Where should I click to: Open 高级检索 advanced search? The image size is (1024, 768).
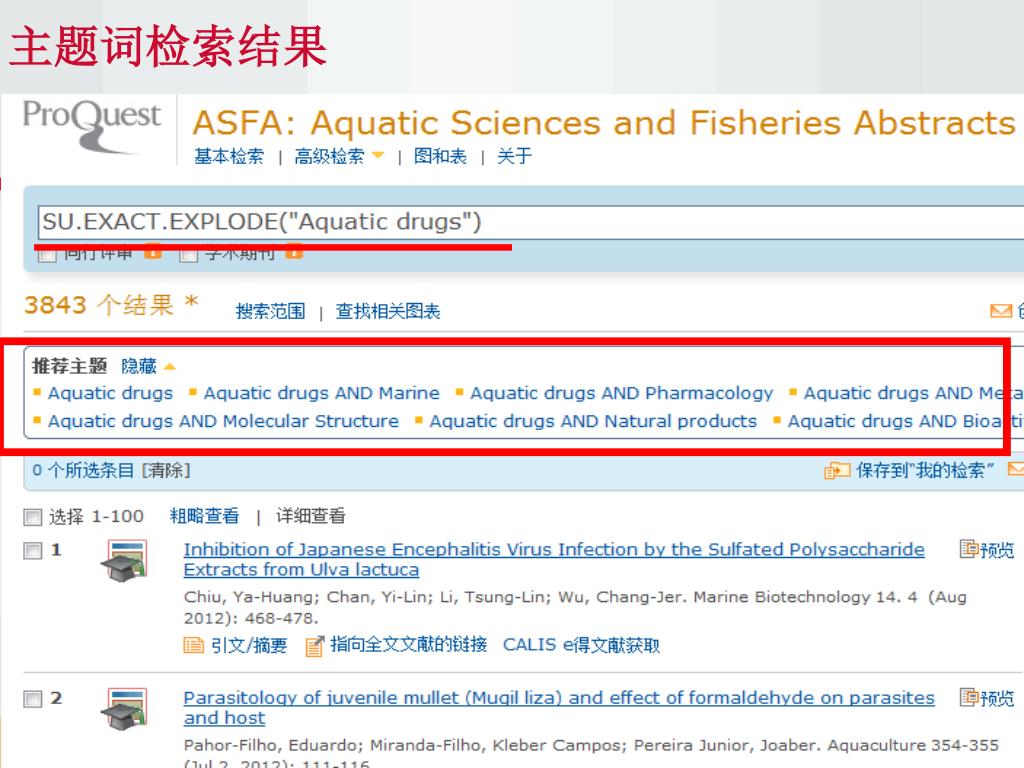click(329, 157)
